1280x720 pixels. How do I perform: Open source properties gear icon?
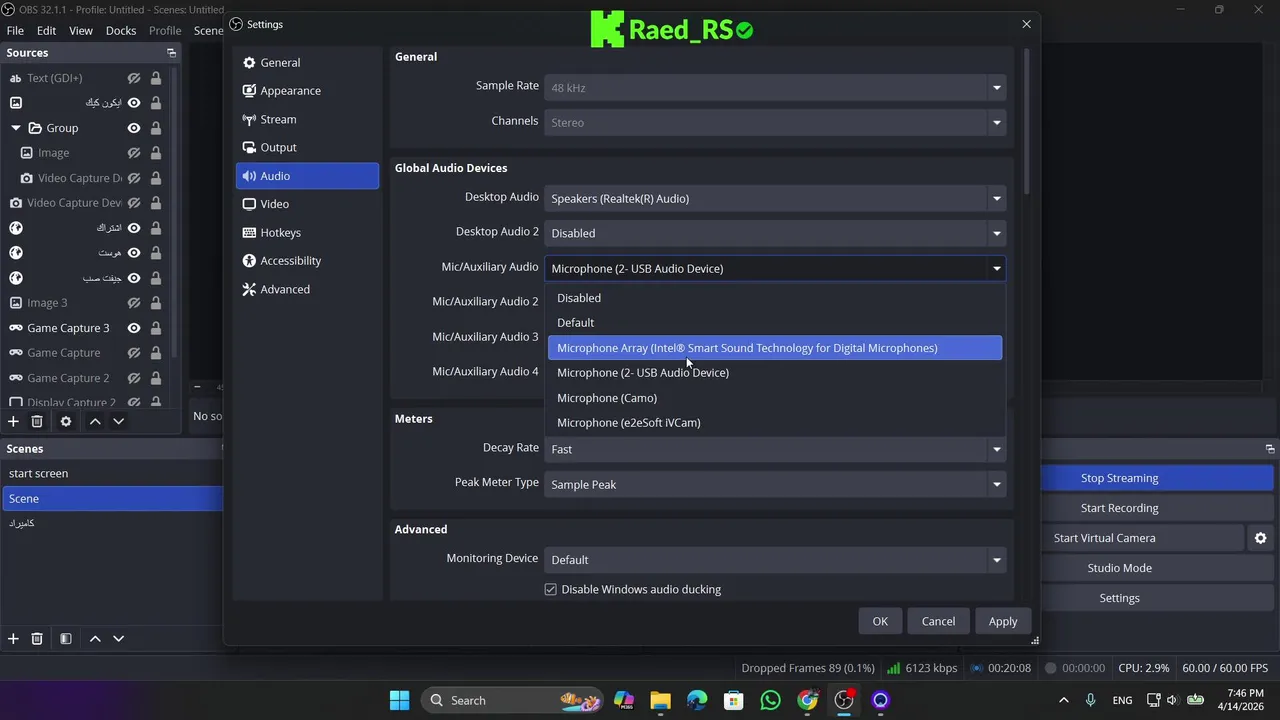[66, 422]
